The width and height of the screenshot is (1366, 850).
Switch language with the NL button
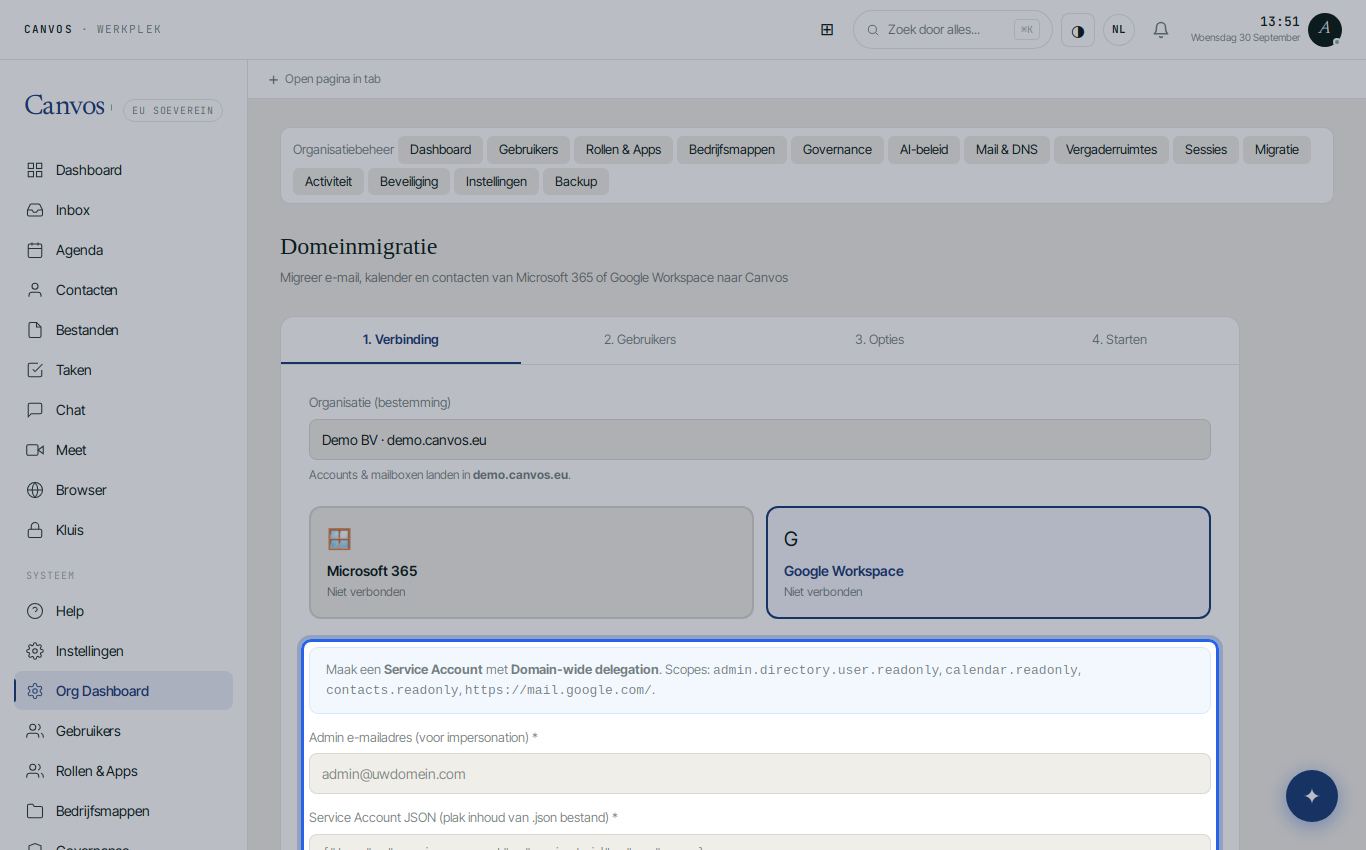pyautogui.click(x=1119, y=30)
